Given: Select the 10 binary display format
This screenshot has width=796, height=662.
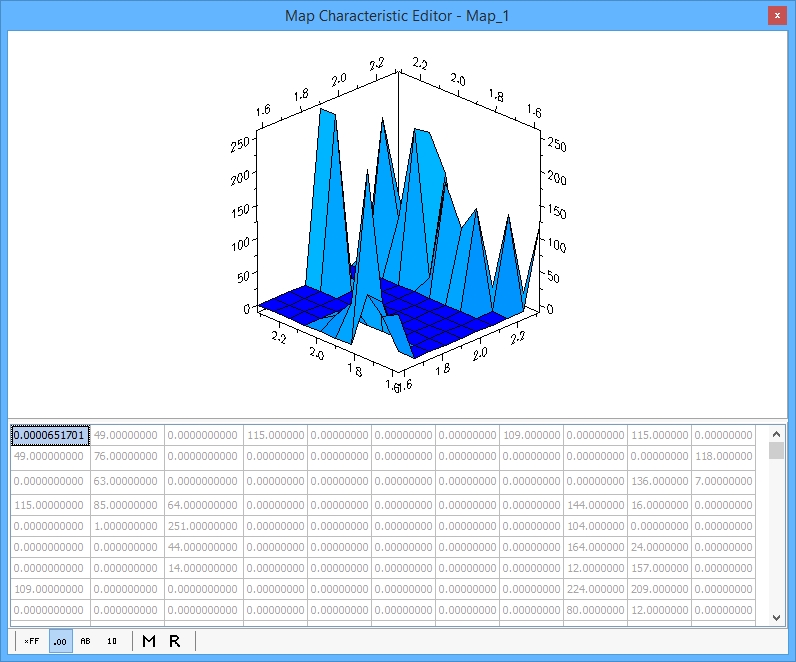Looking at the screenshot, I should point(112,641).
